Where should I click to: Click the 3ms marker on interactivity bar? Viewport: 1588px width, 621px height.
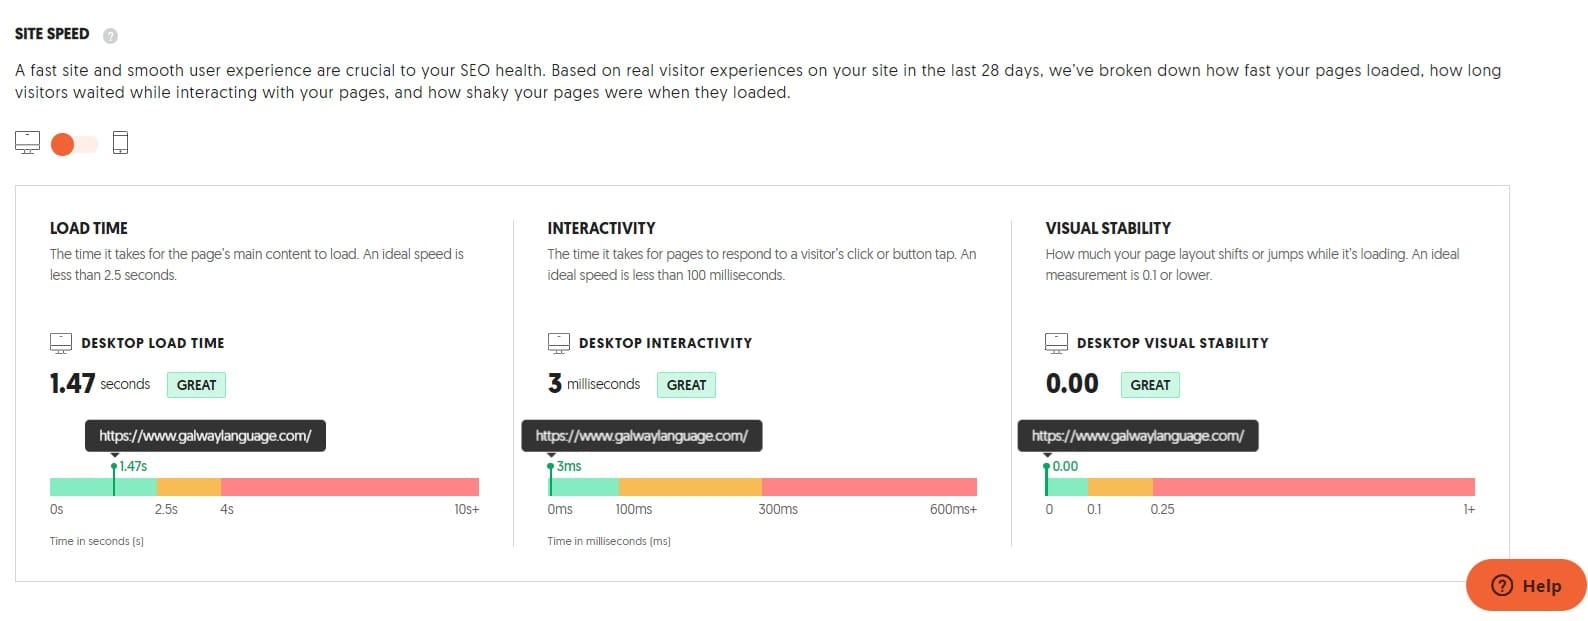(x=565, y=467)
